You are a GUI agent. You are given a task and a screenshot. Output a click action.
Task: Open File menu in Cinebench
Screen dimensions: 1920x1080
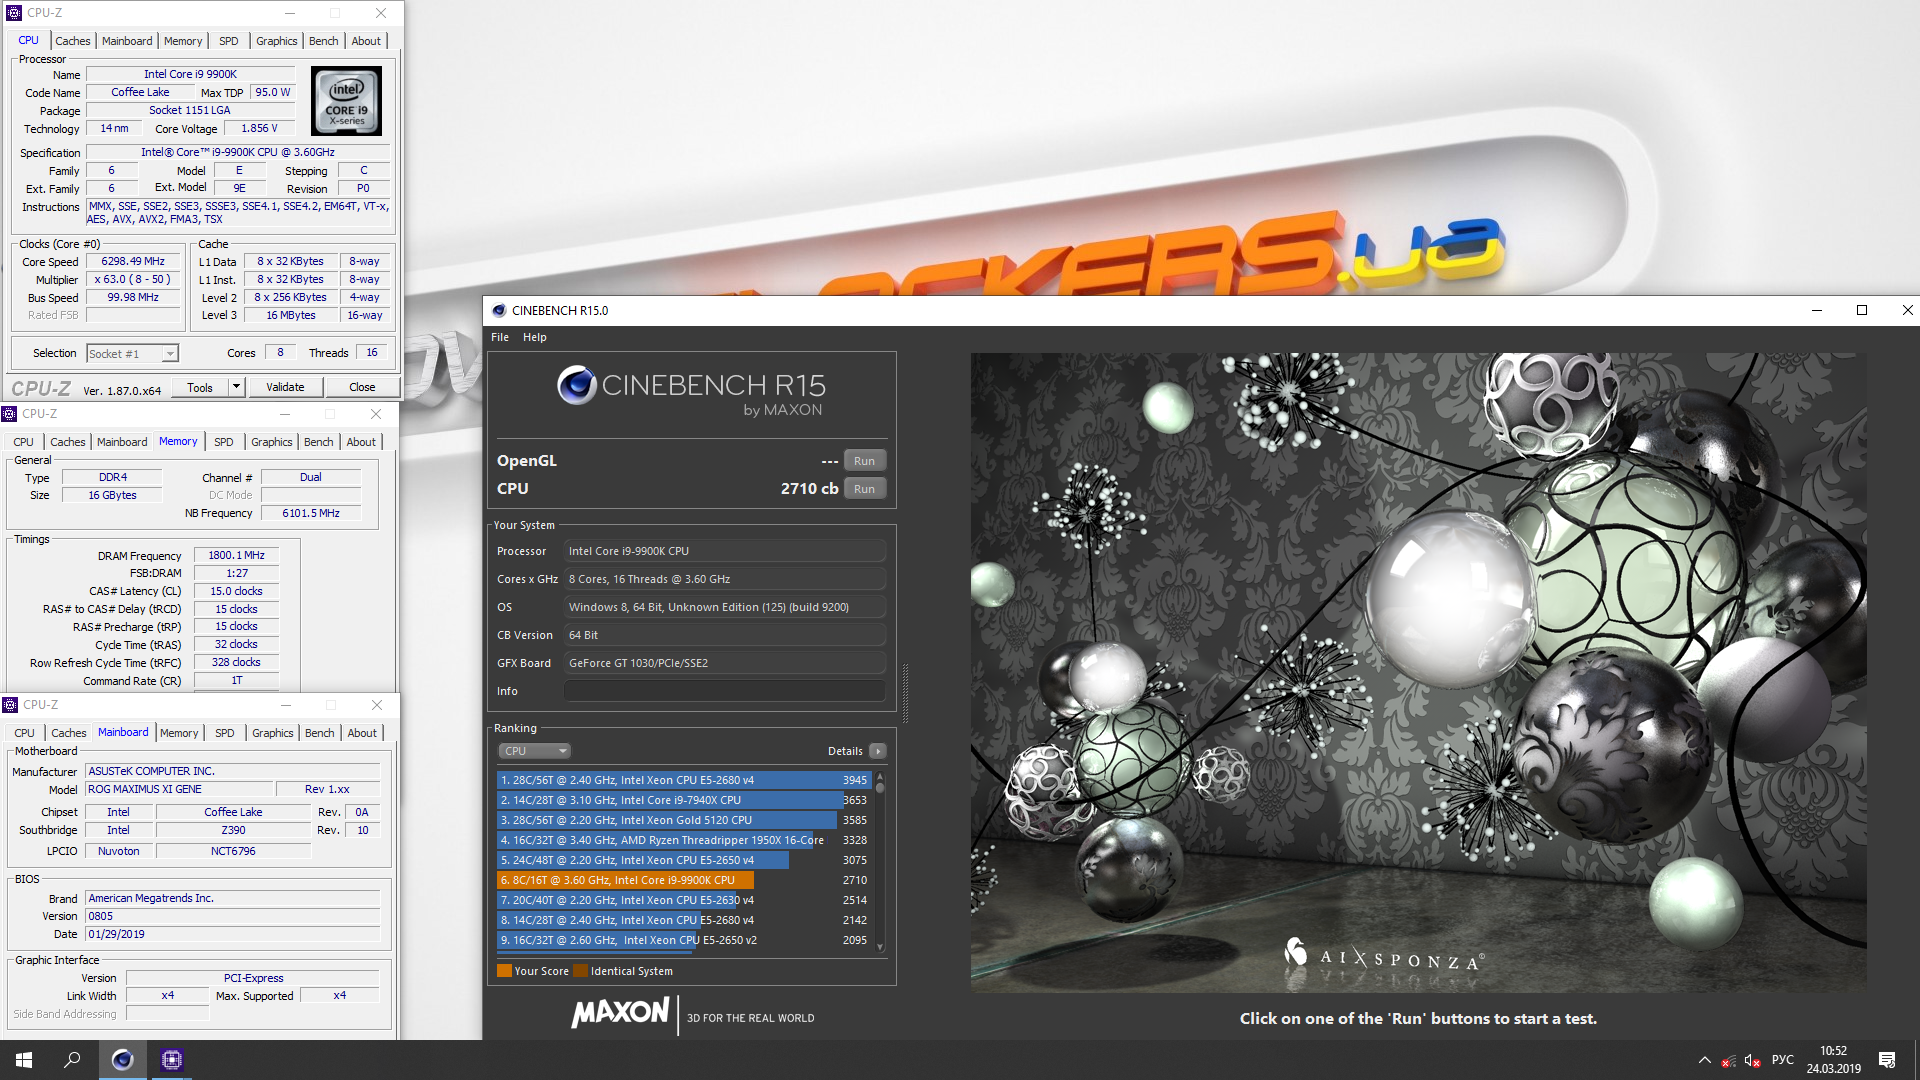[x=500, y=337]
